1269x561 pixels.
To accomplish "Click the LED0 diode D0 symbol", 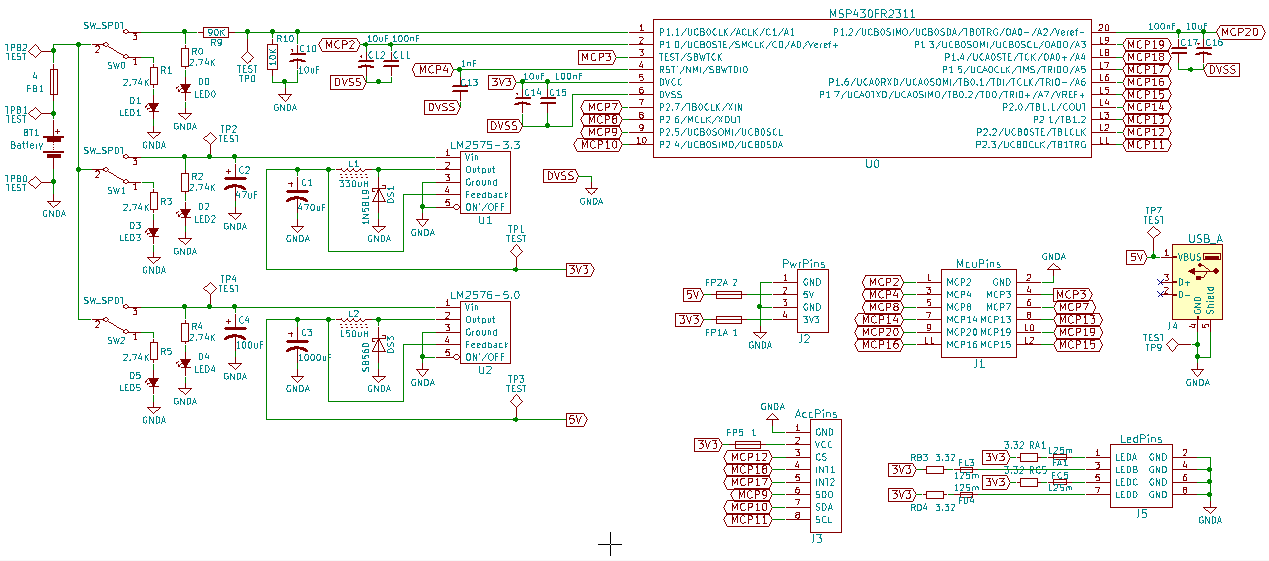I will pyautogui.click(x=184, y=89).
